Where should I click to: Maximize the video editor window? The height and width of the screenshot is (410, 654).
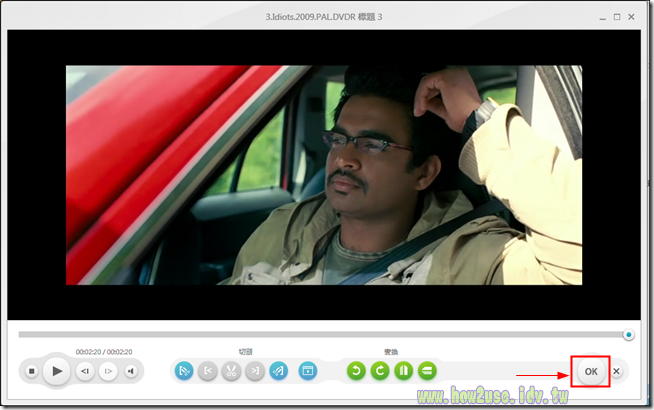click(x=617, y=17)
